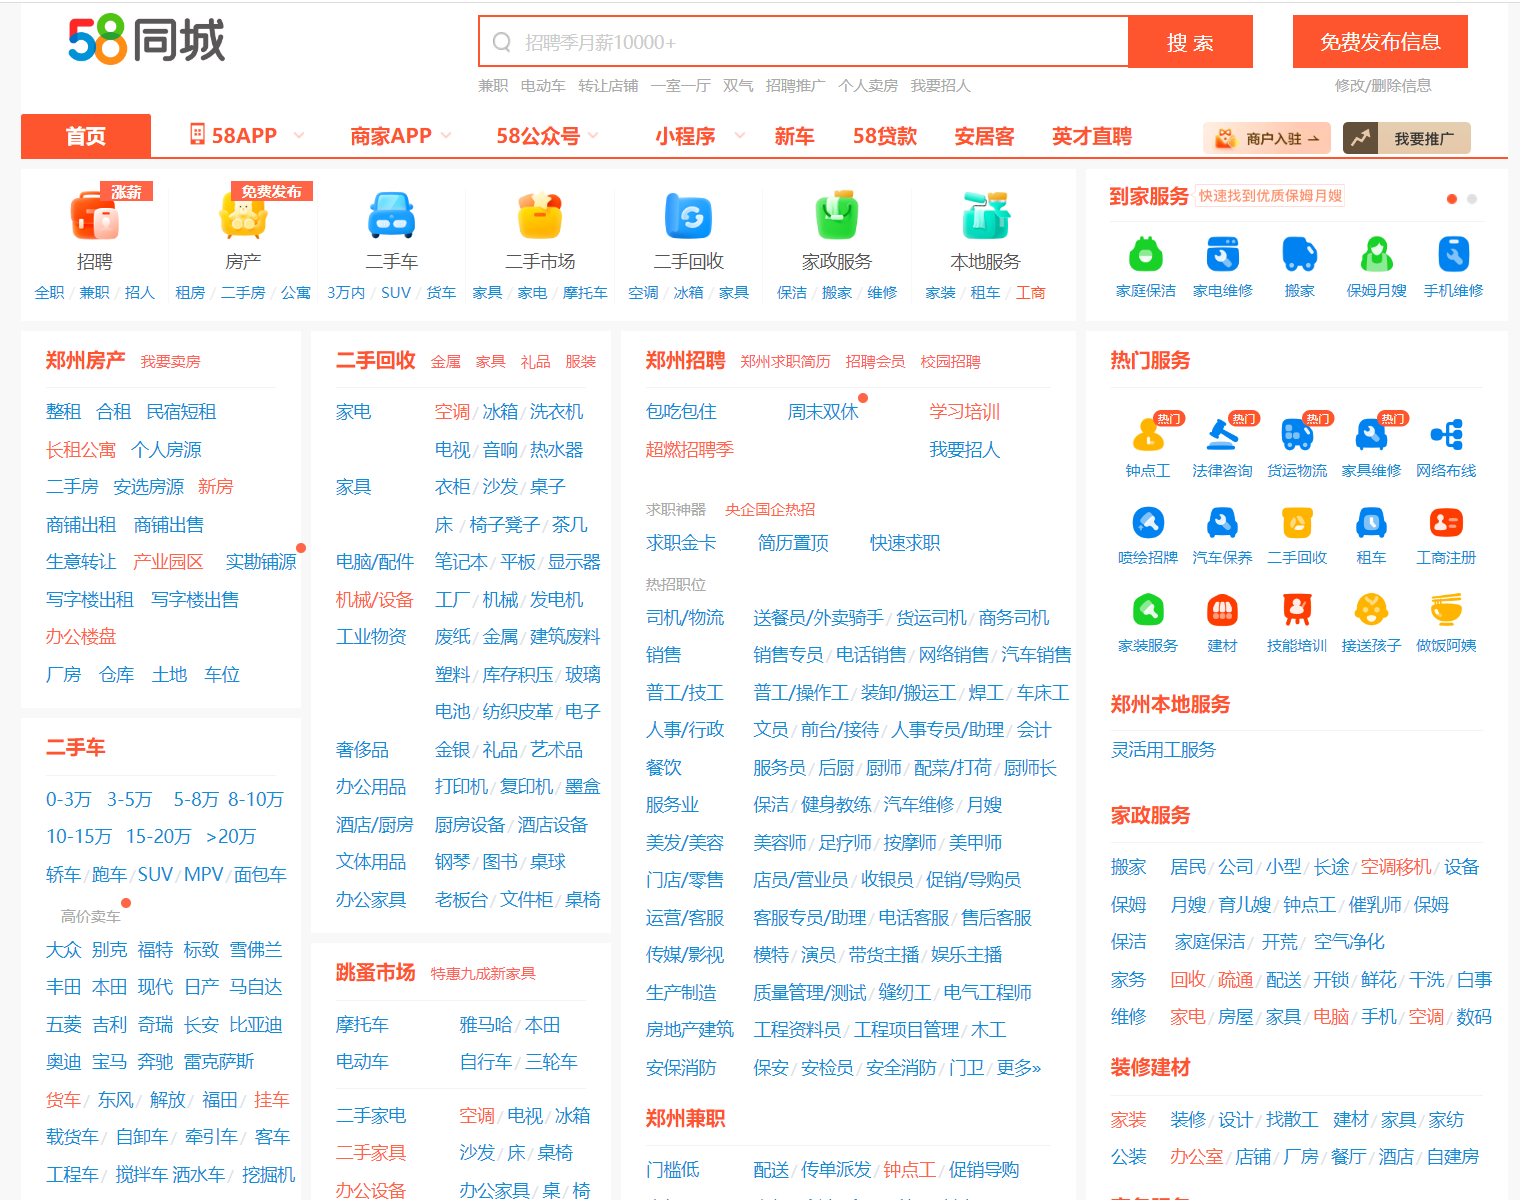The image size is (1520, 1200).
Task: Open the 钟点工 hot service icon
Action: coord(1148,436)
